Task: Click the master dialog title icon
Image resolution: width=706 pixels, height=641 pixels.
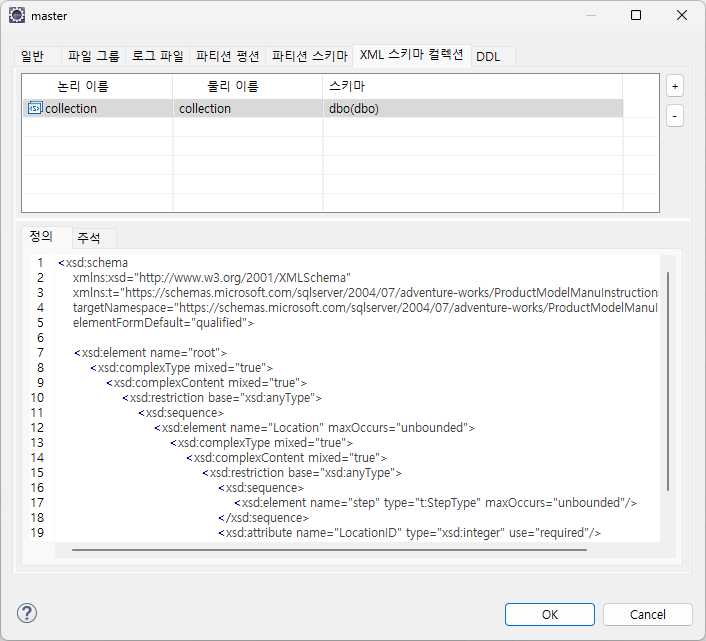Action: tap(17, 16)
